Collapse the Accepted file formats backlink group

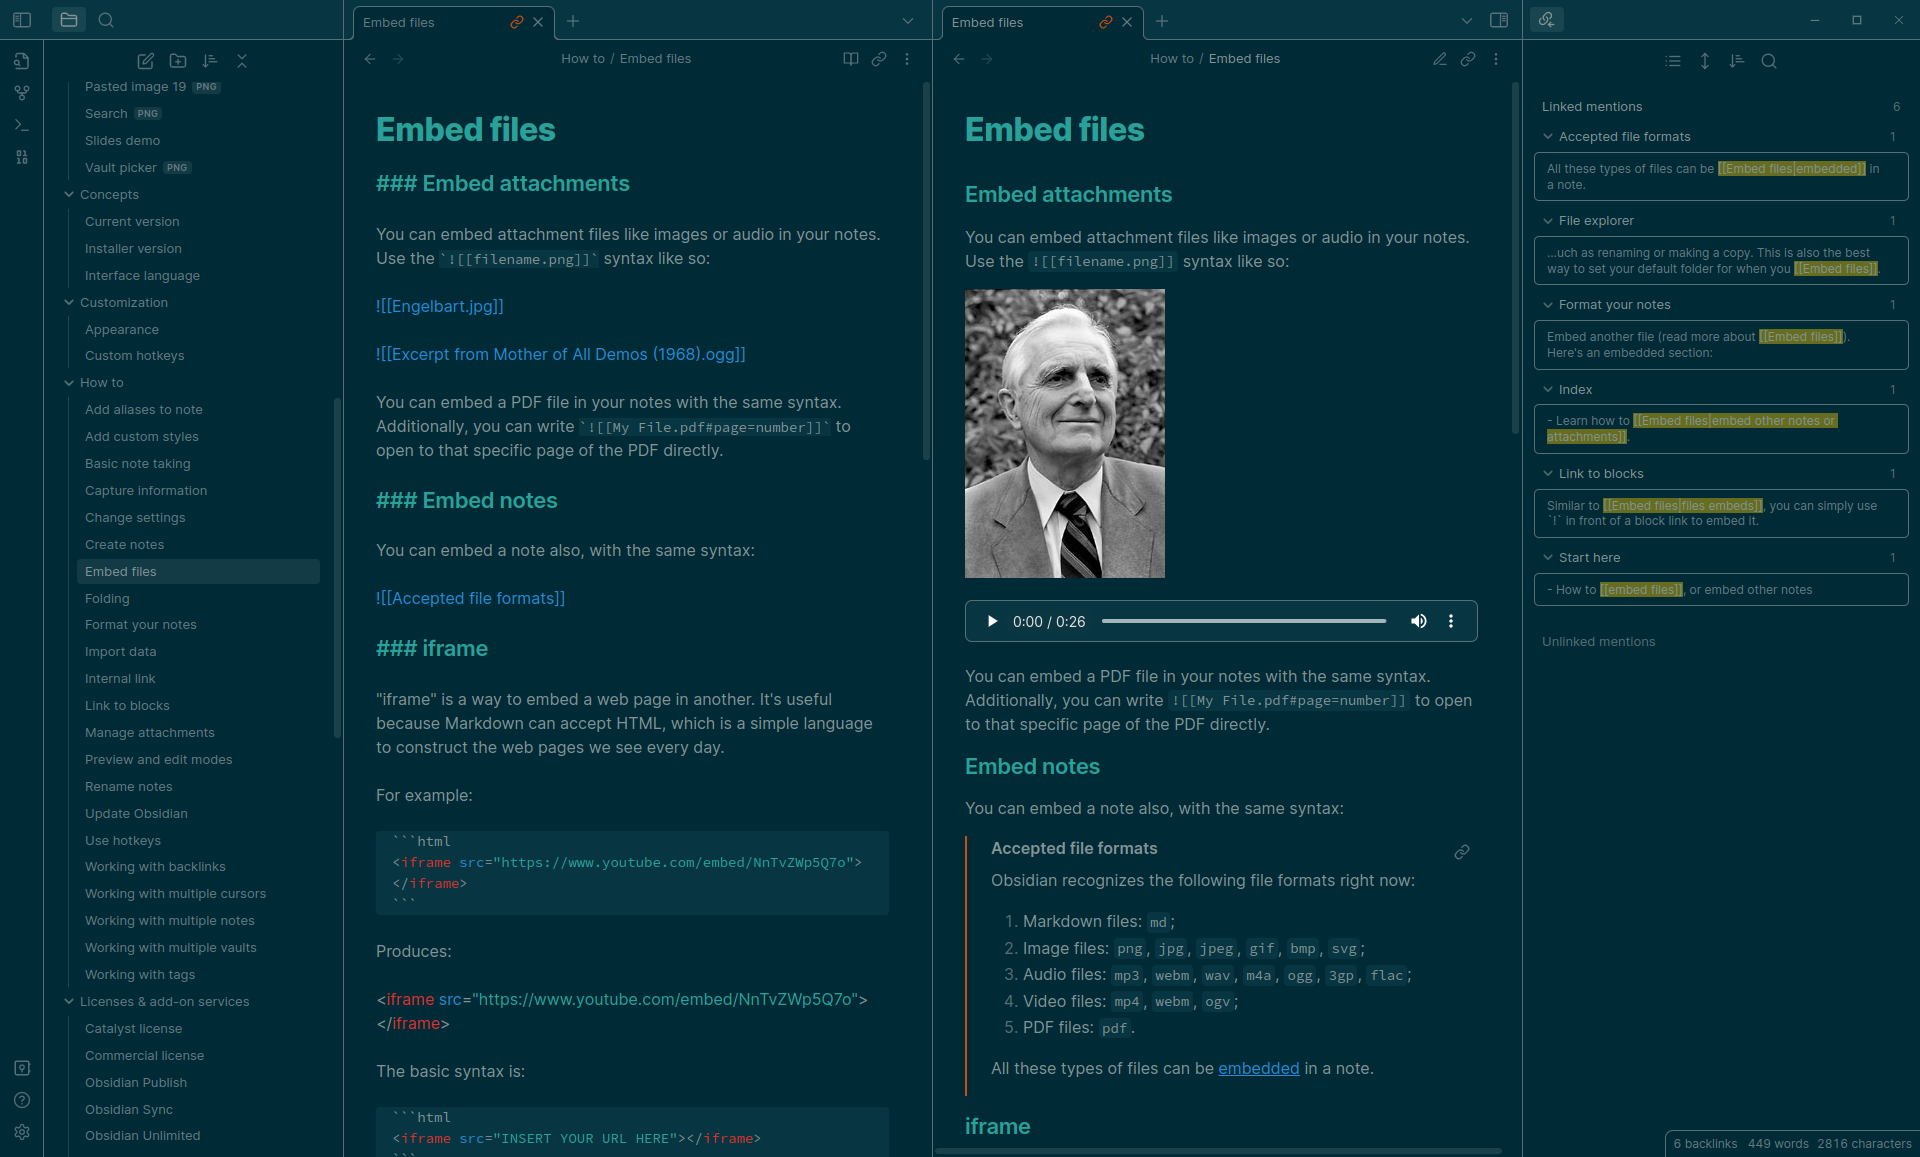point(1548,137)
